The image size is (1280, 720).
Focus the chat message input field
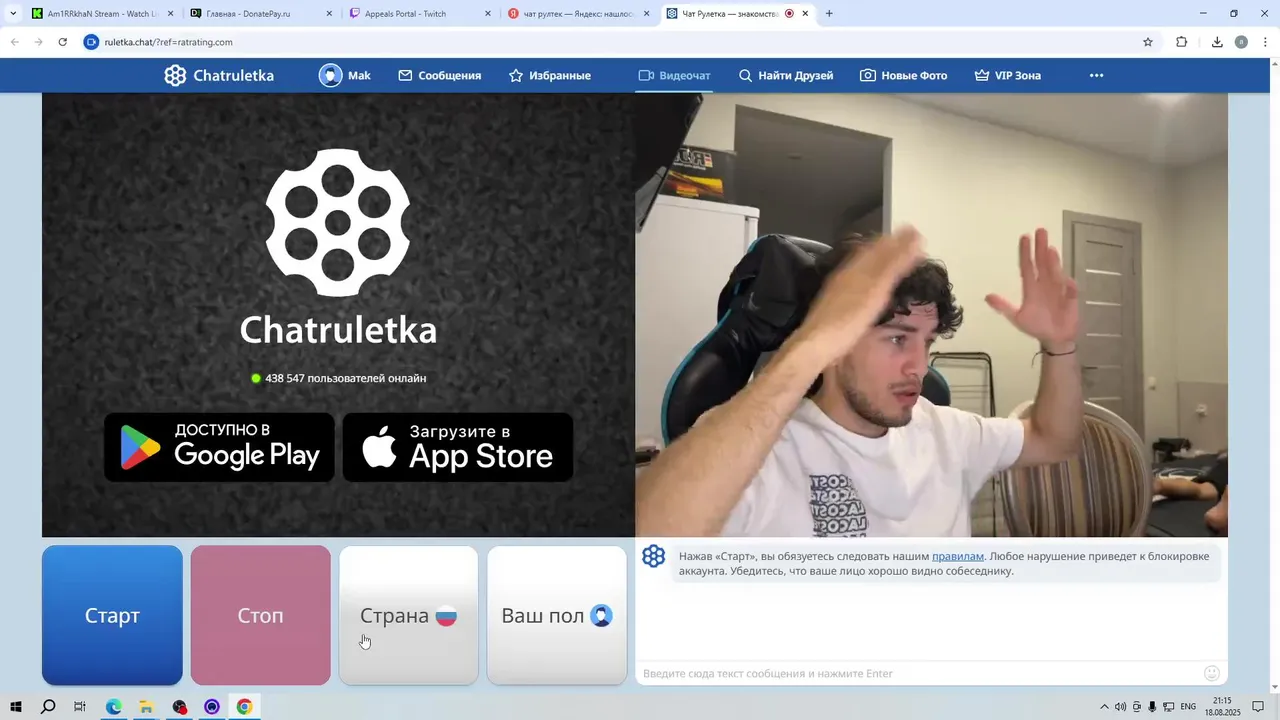[918, 673]
